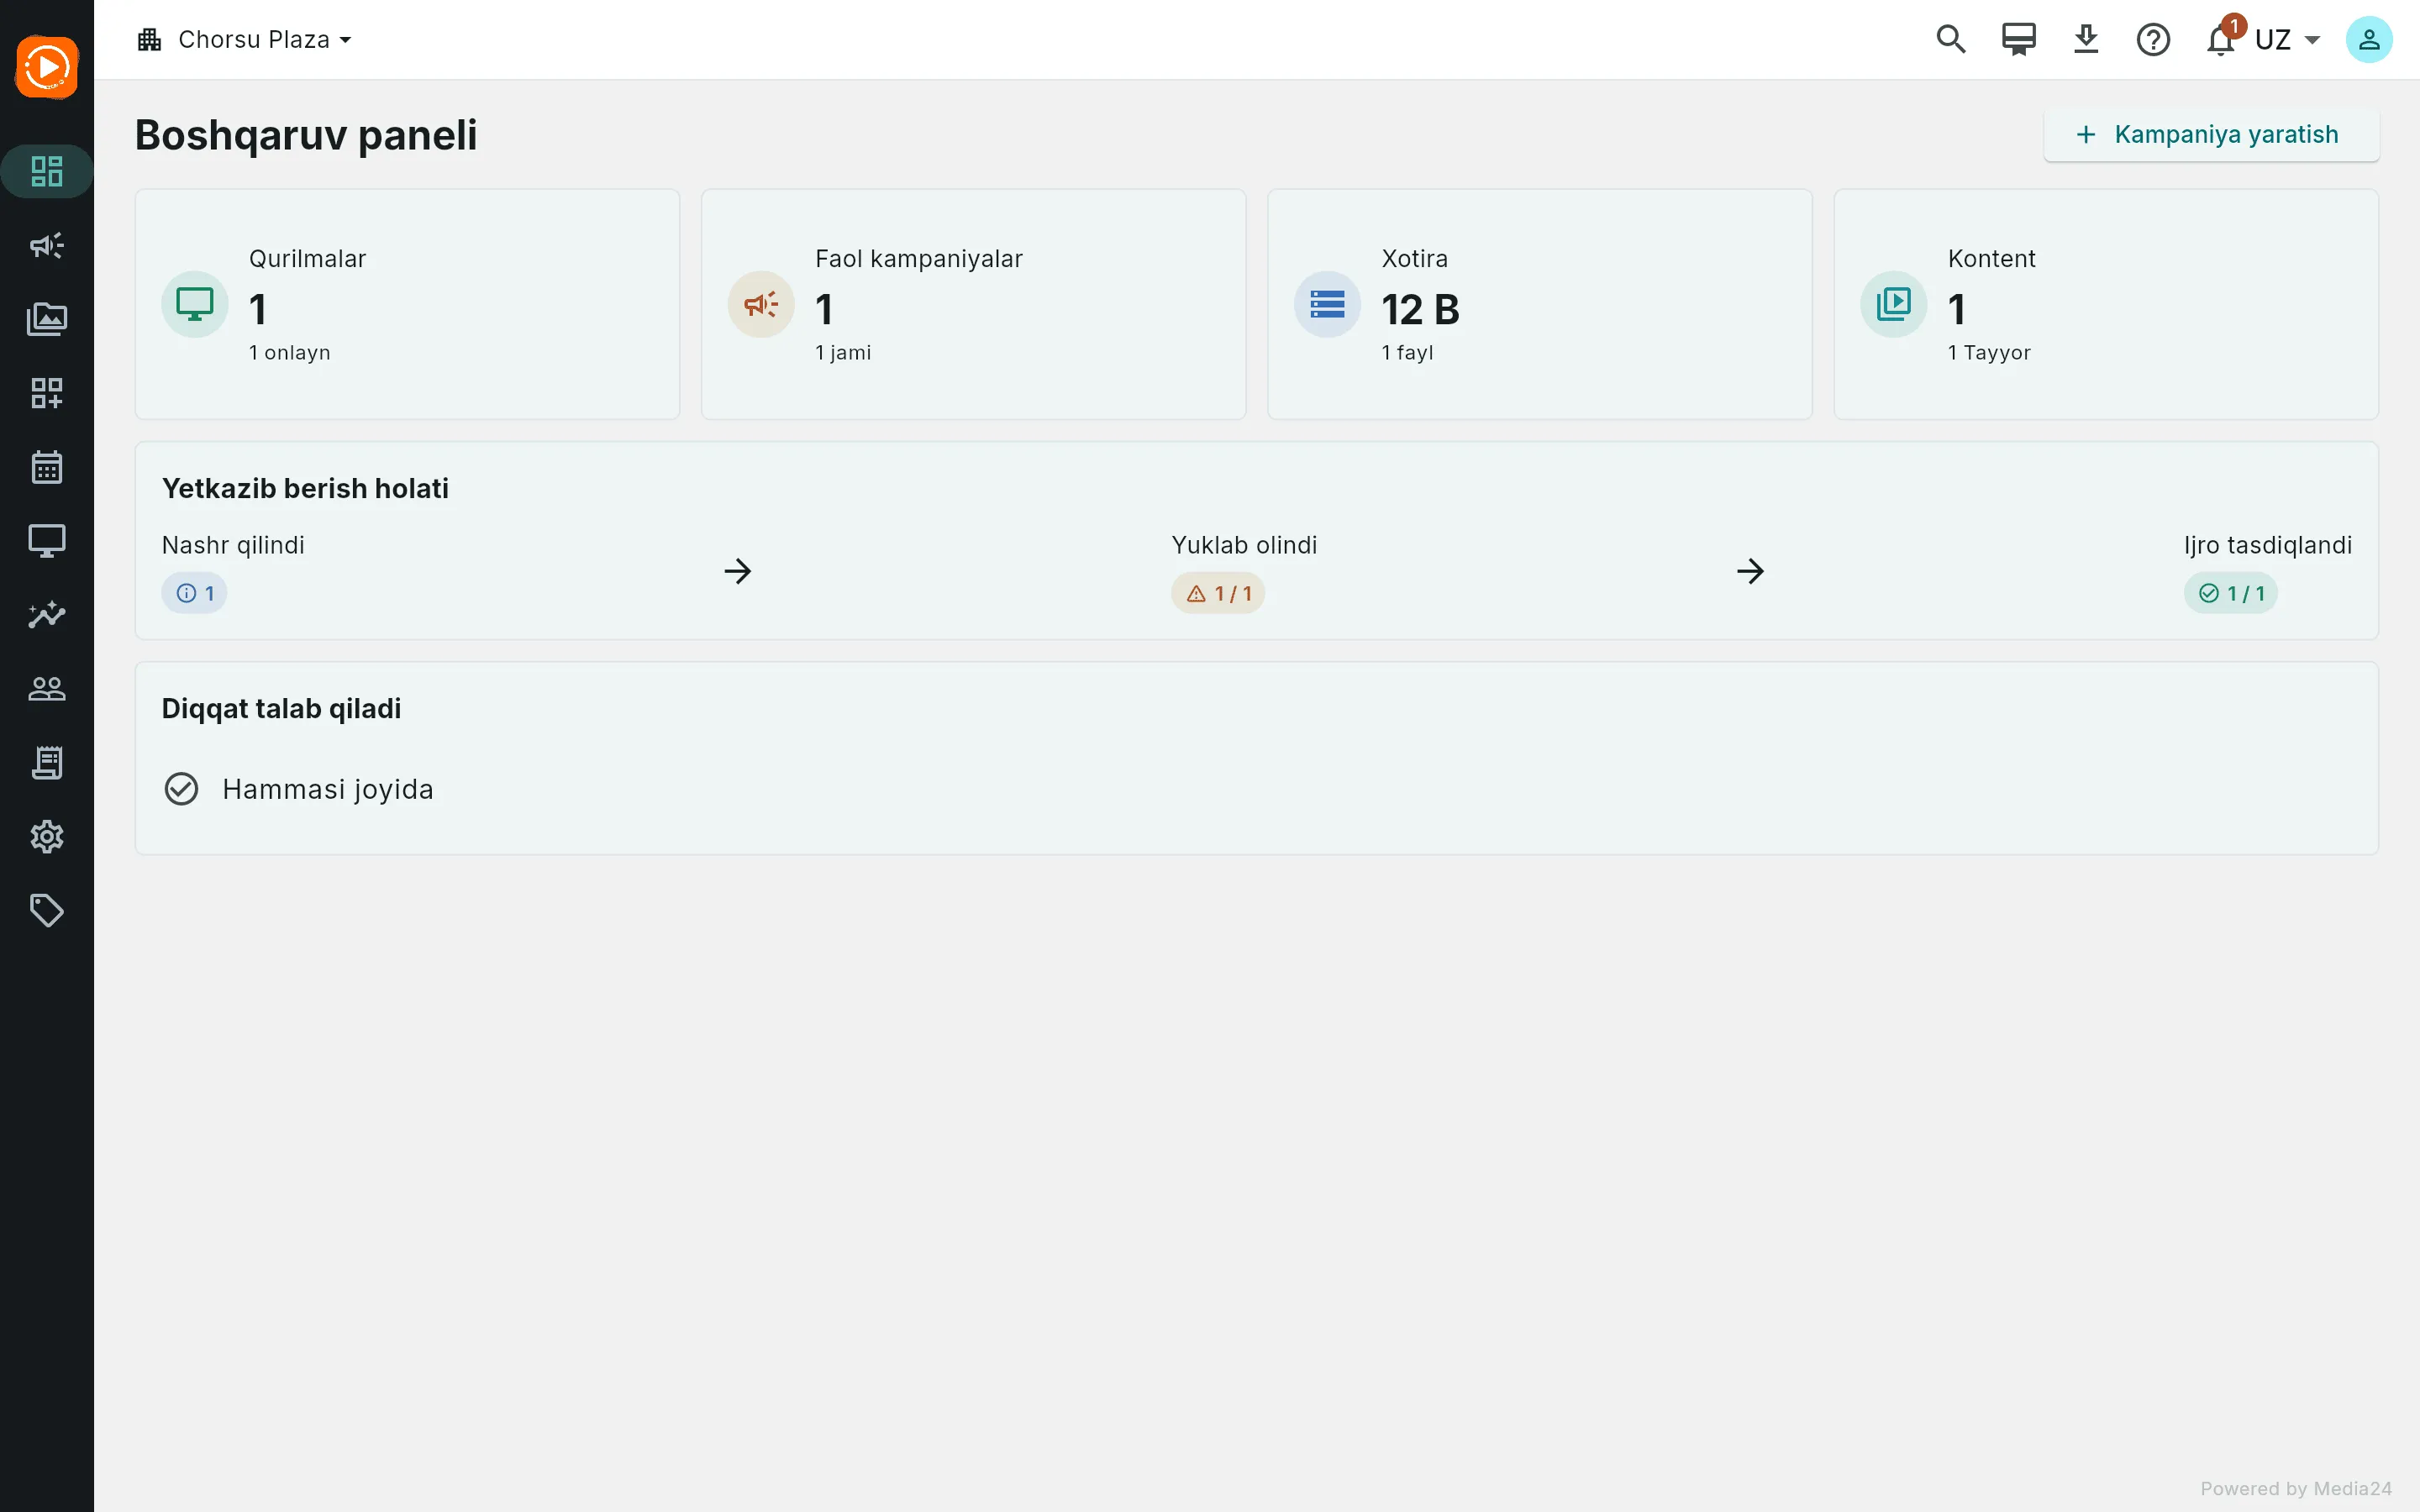The width and height of the screenshot is (2420, 1512).
Task: Open the UZ language dropdown
Action: [x=2287, y=40]
